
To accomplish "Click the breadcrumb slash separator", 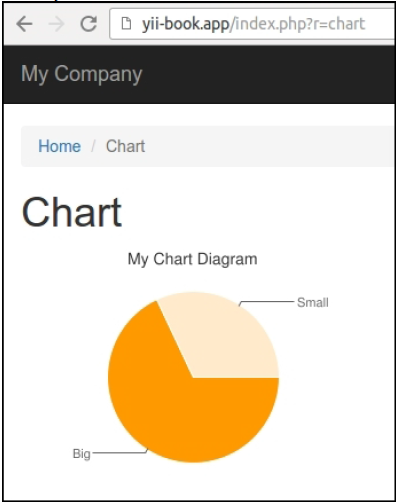I will click(93, 146).
